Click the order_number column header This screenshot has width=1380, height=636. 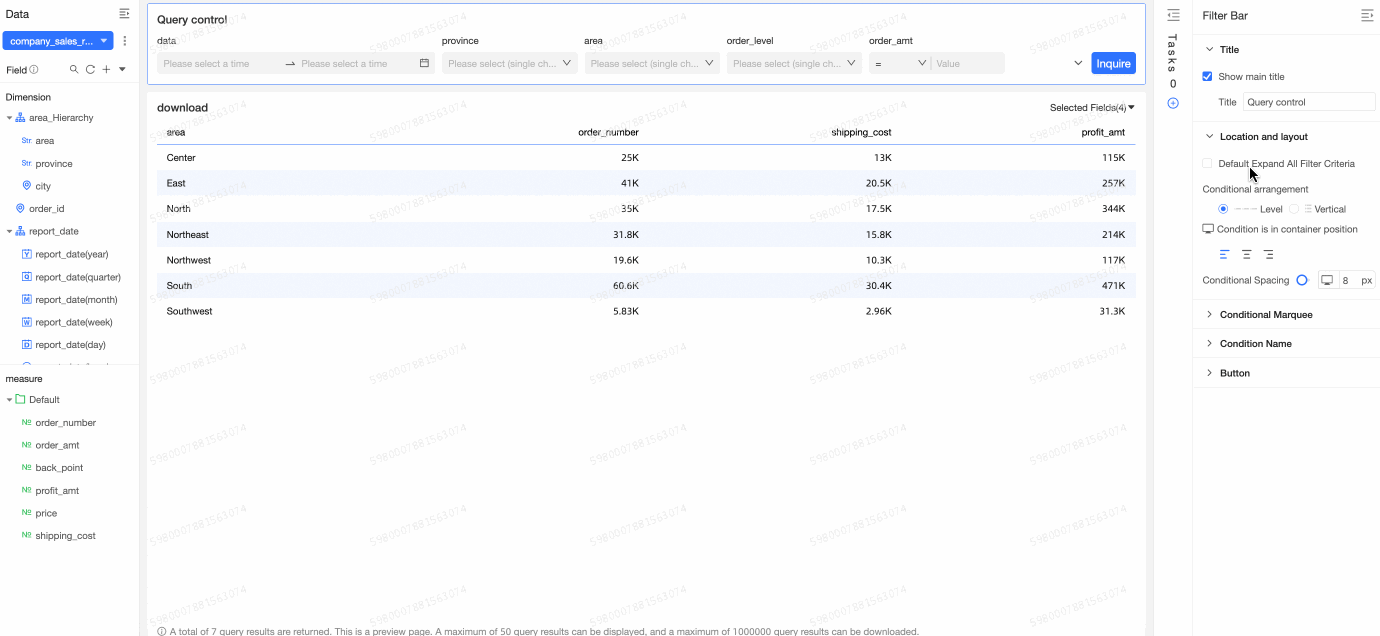(608, 132)
